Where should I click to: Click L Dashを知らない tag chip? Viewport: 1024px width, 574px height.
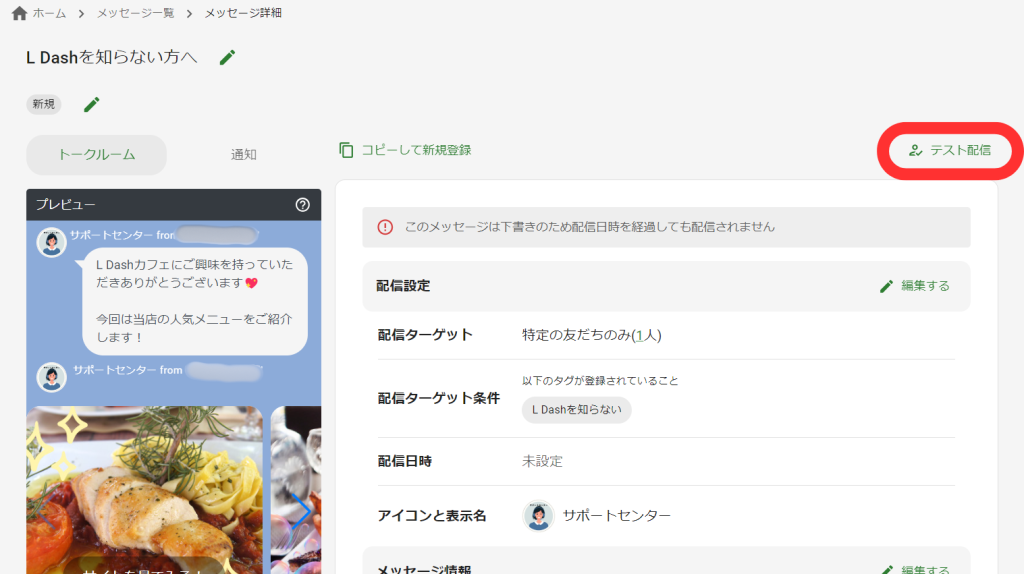click(x=577, y=410)
